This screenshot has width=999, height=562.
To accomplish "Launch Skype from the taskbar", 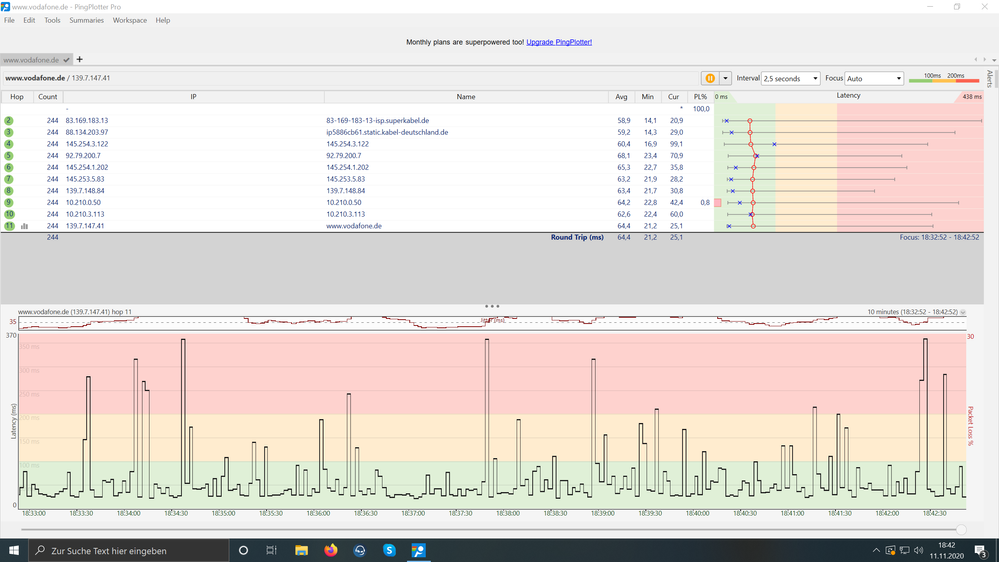I will click(x=389, y=550).
